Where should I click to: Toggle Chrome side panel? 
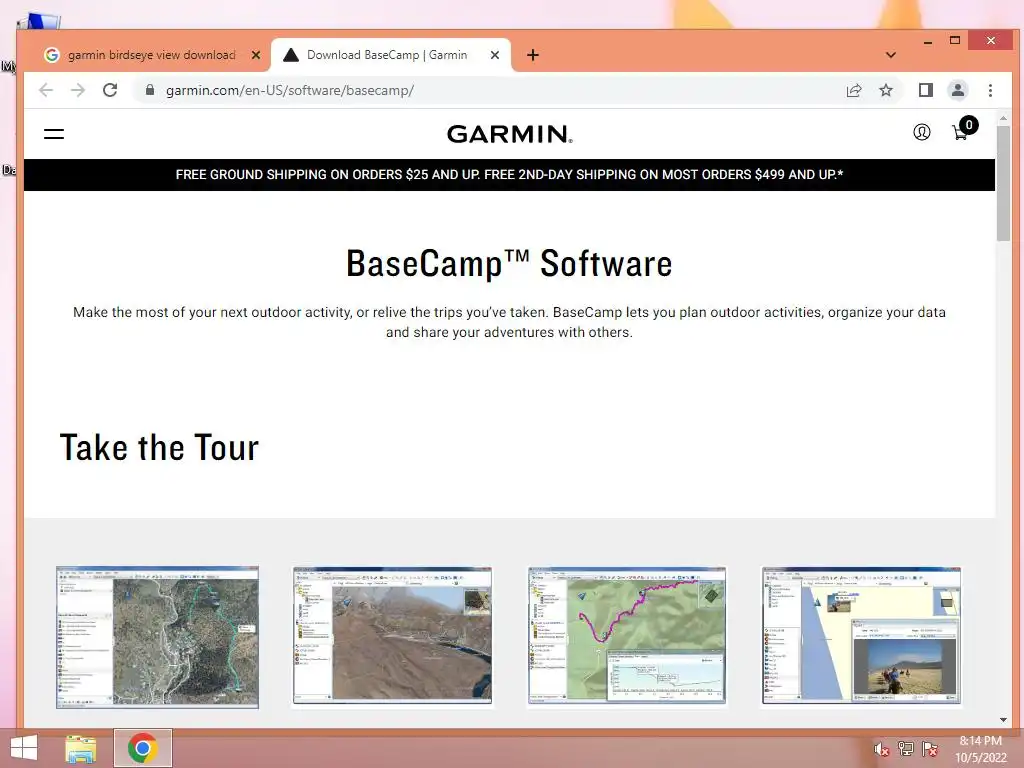pyautogui.click(x=925, y=90)
